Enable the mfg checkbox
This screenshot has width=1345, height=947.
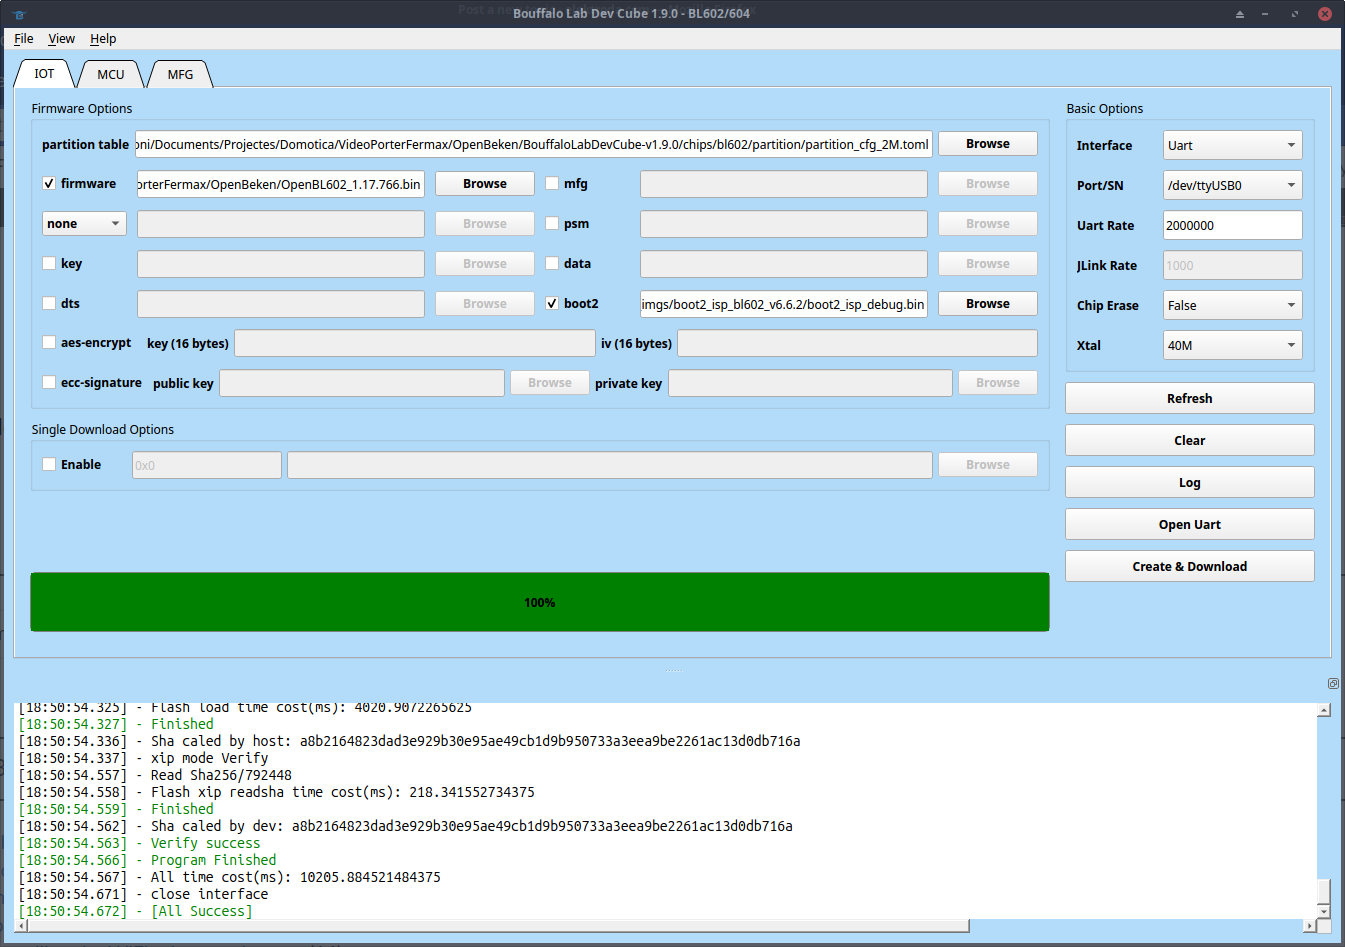click(552, 183)
